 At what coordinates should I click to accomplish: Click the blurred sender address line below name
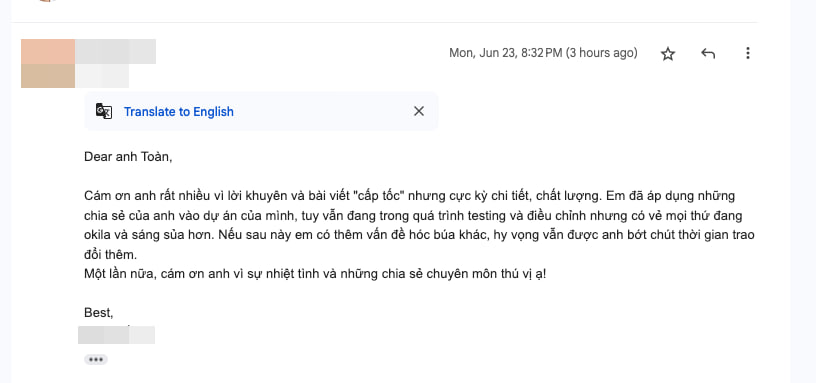click(102, 76)
